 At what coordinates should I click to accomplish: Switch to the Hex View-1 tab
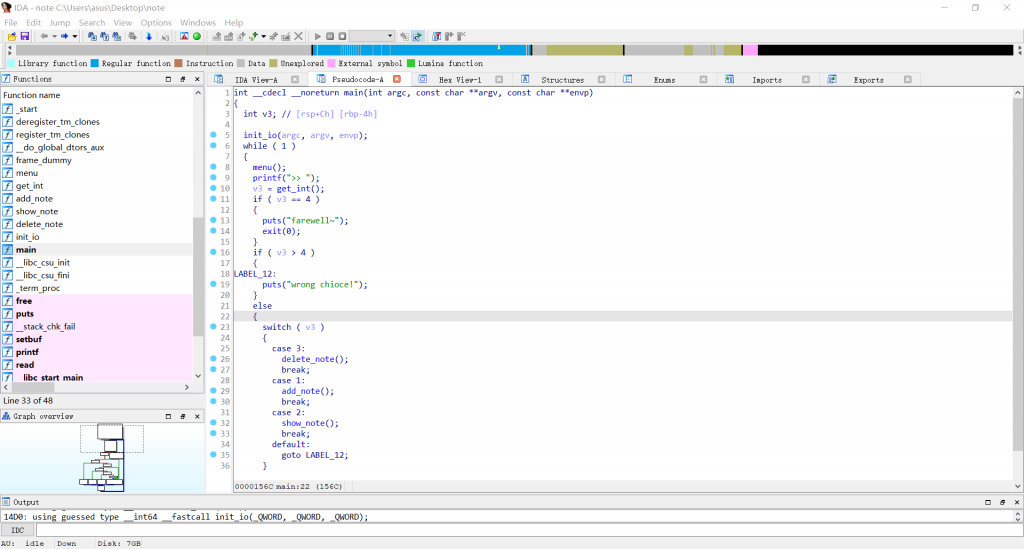(x=460, y=80)
